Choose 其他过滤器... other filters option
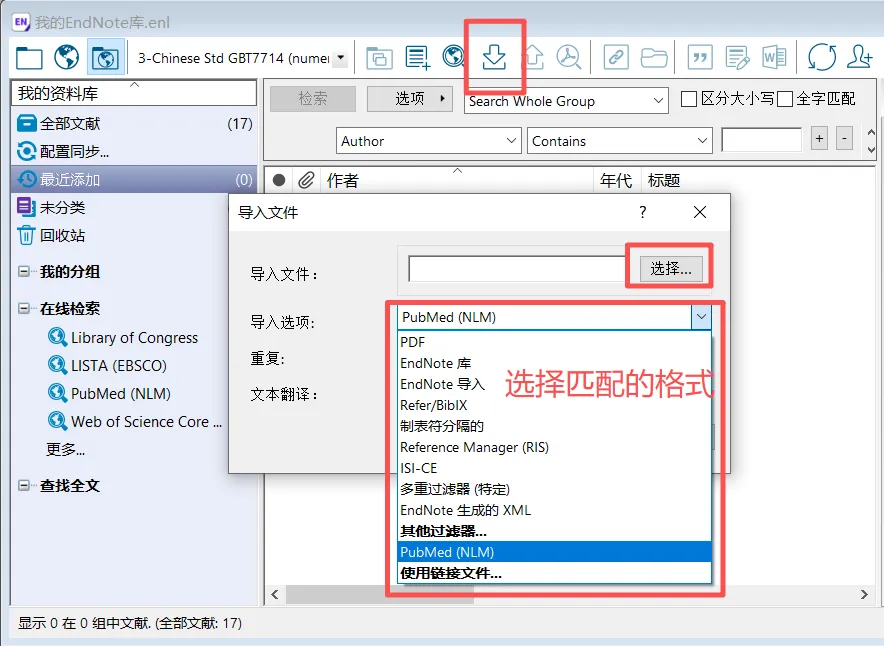Viewport: 884px width, 646px height. coord(554,531)
